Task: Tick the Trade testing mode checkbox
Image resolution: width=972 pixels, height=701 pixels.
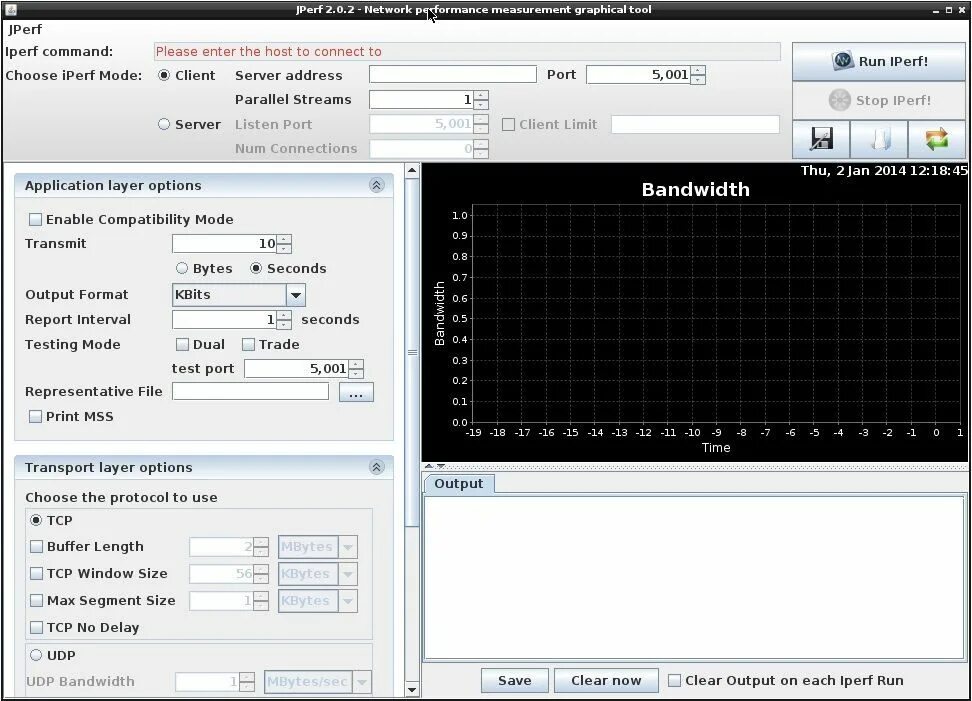Action: pyautogui.click(x=248, y=345)
